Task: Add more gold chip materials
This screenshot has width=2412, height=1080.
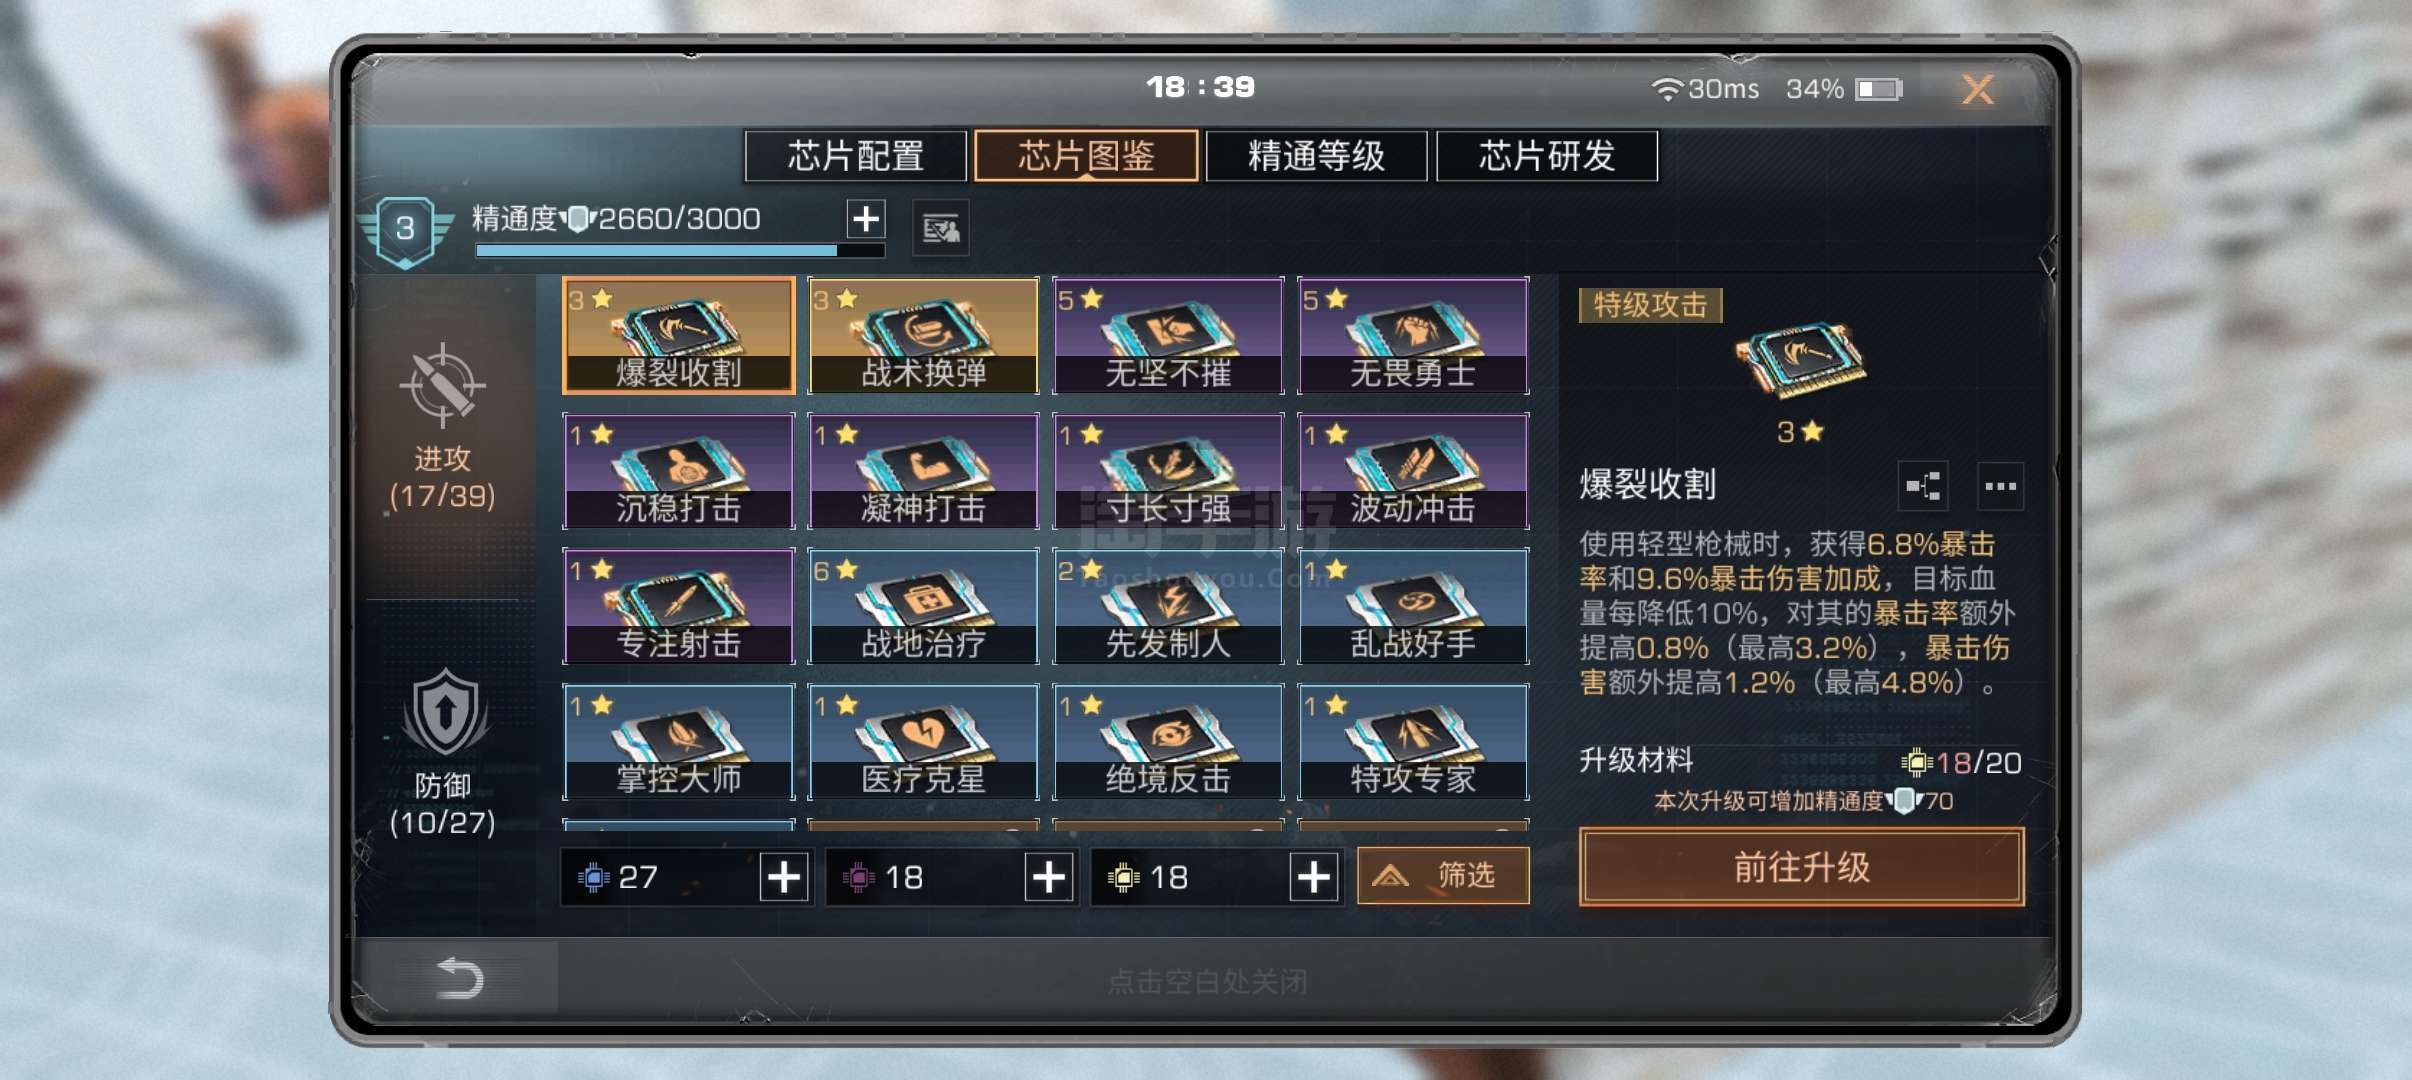Action: click(1314, 877)
